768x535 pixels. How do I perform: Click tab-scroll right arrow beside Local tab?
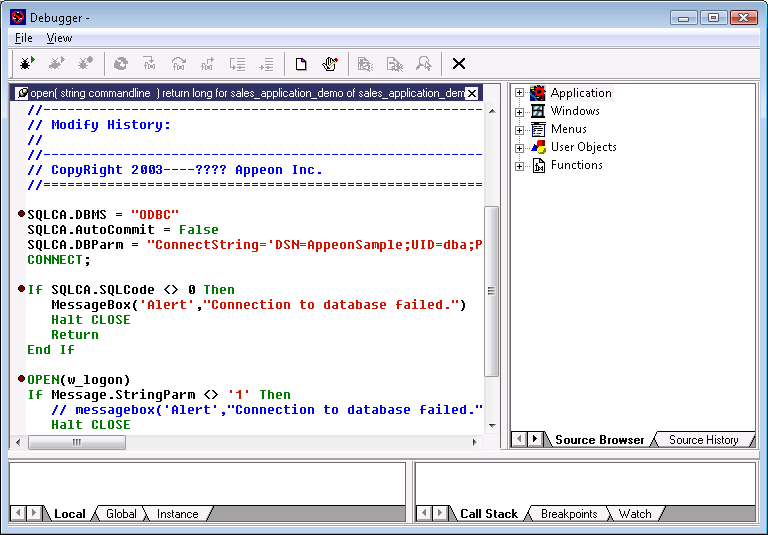point(34,513)
